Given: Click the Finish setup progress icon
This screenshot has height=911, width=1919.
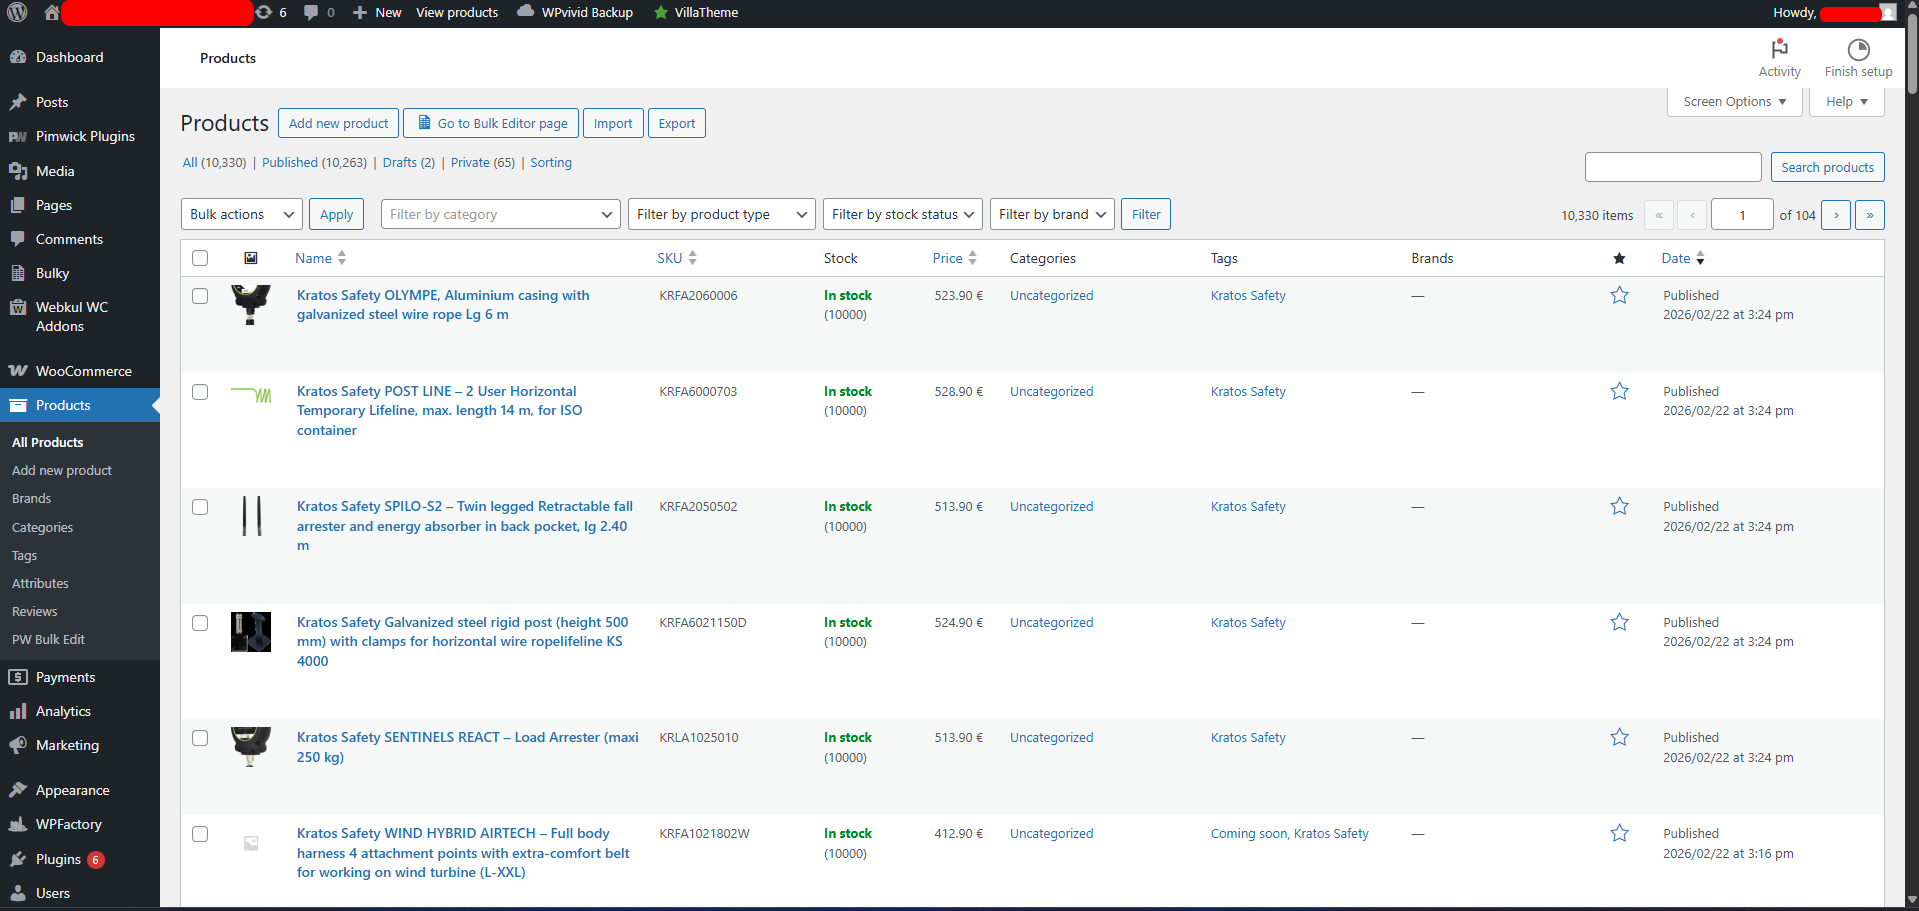Looking at the screenshot, I should pos(1858,50).
